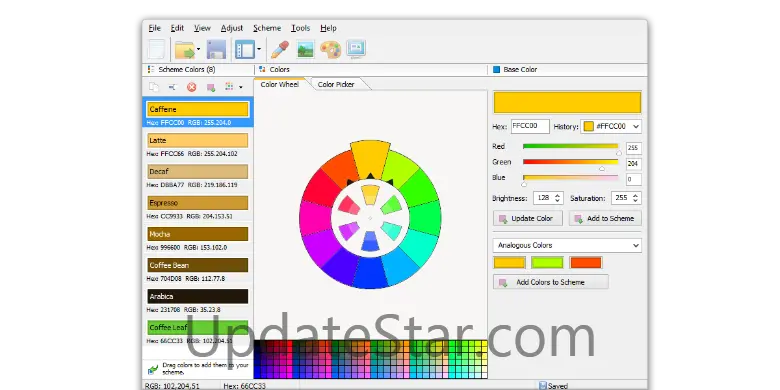The width and height of the screenshot is (780, 390).
Task: Click the Save floppy disk icon
Action: point(216,50)
